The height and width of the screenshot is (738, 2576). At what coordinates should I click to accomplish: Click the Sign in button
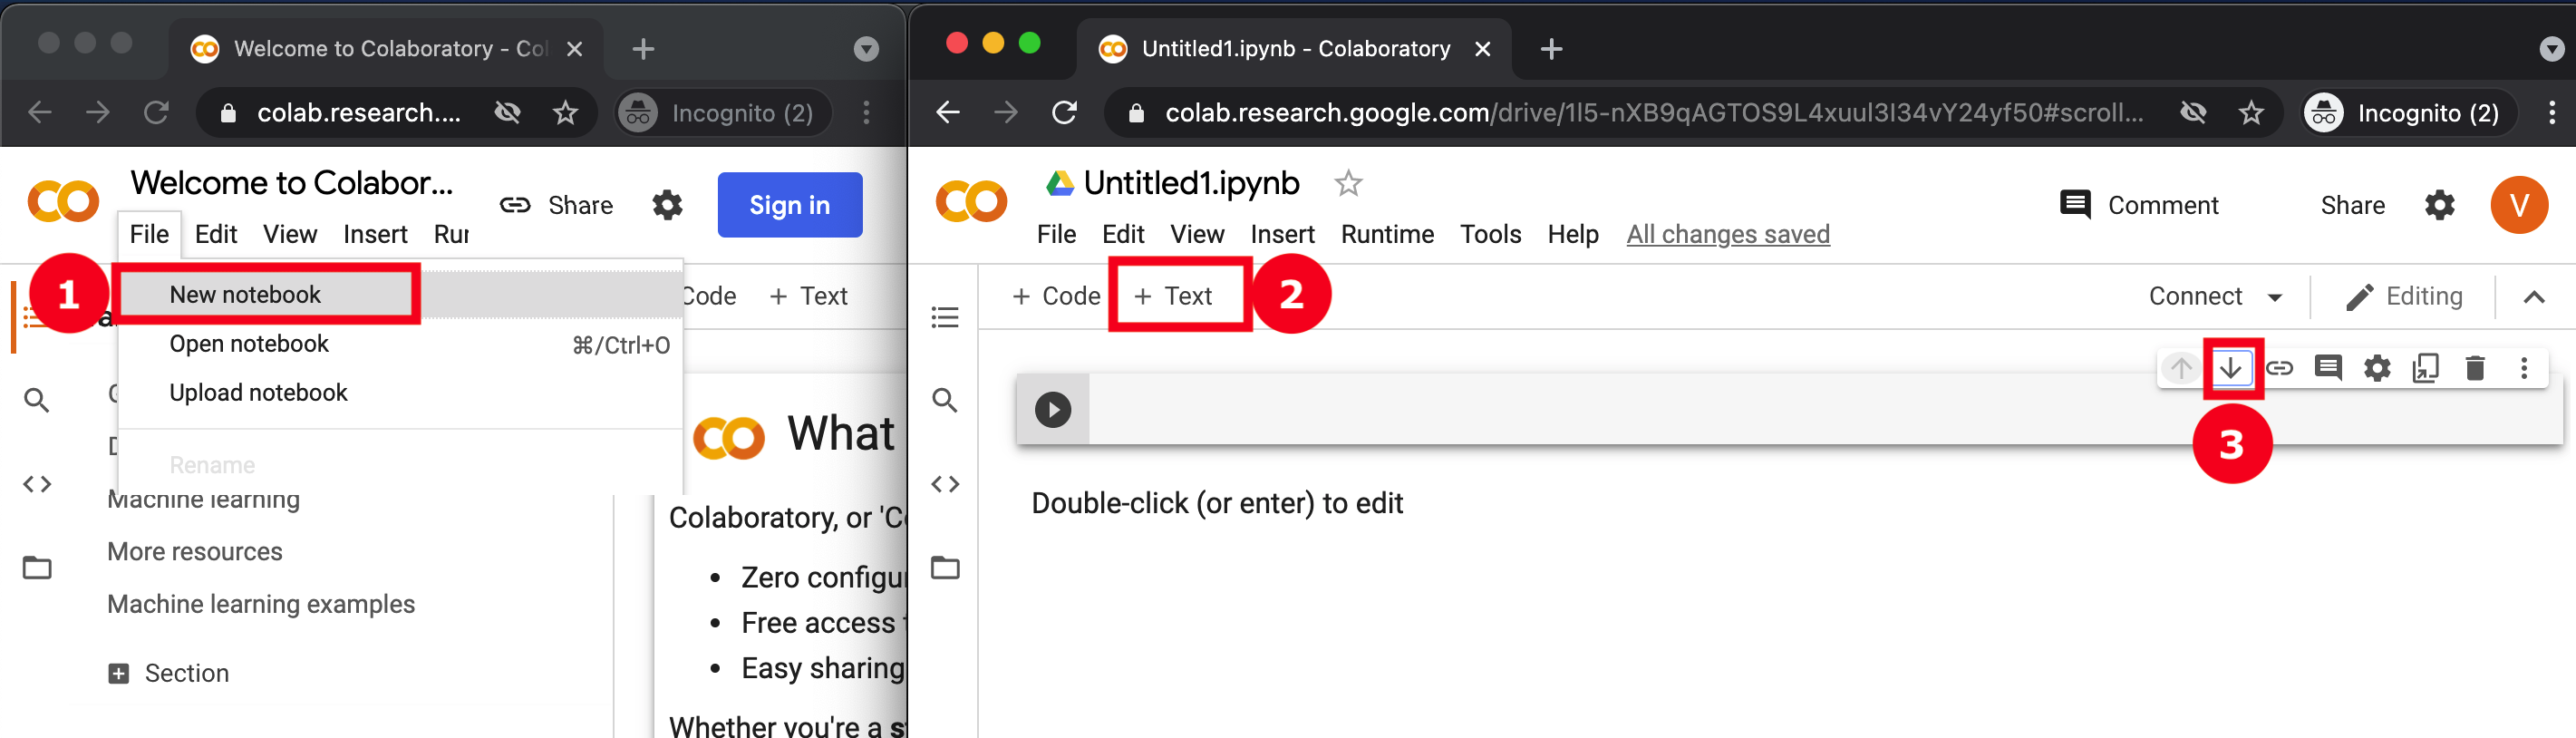point(790,205)
